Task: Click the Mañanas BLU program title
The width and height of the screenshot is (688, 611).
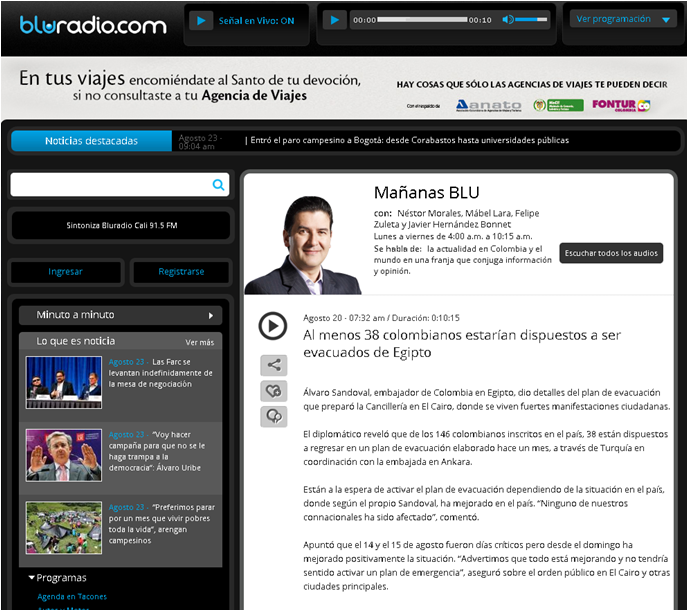Action: click(426, 193)
